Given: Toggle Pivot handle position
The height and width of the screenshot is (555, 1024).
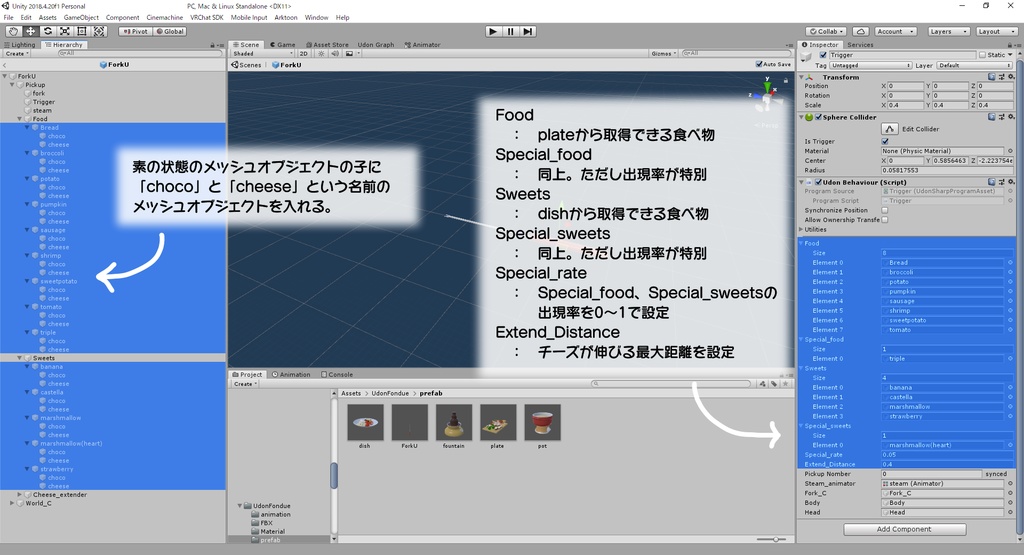Looking at the screenshot, I should point(135,31).
